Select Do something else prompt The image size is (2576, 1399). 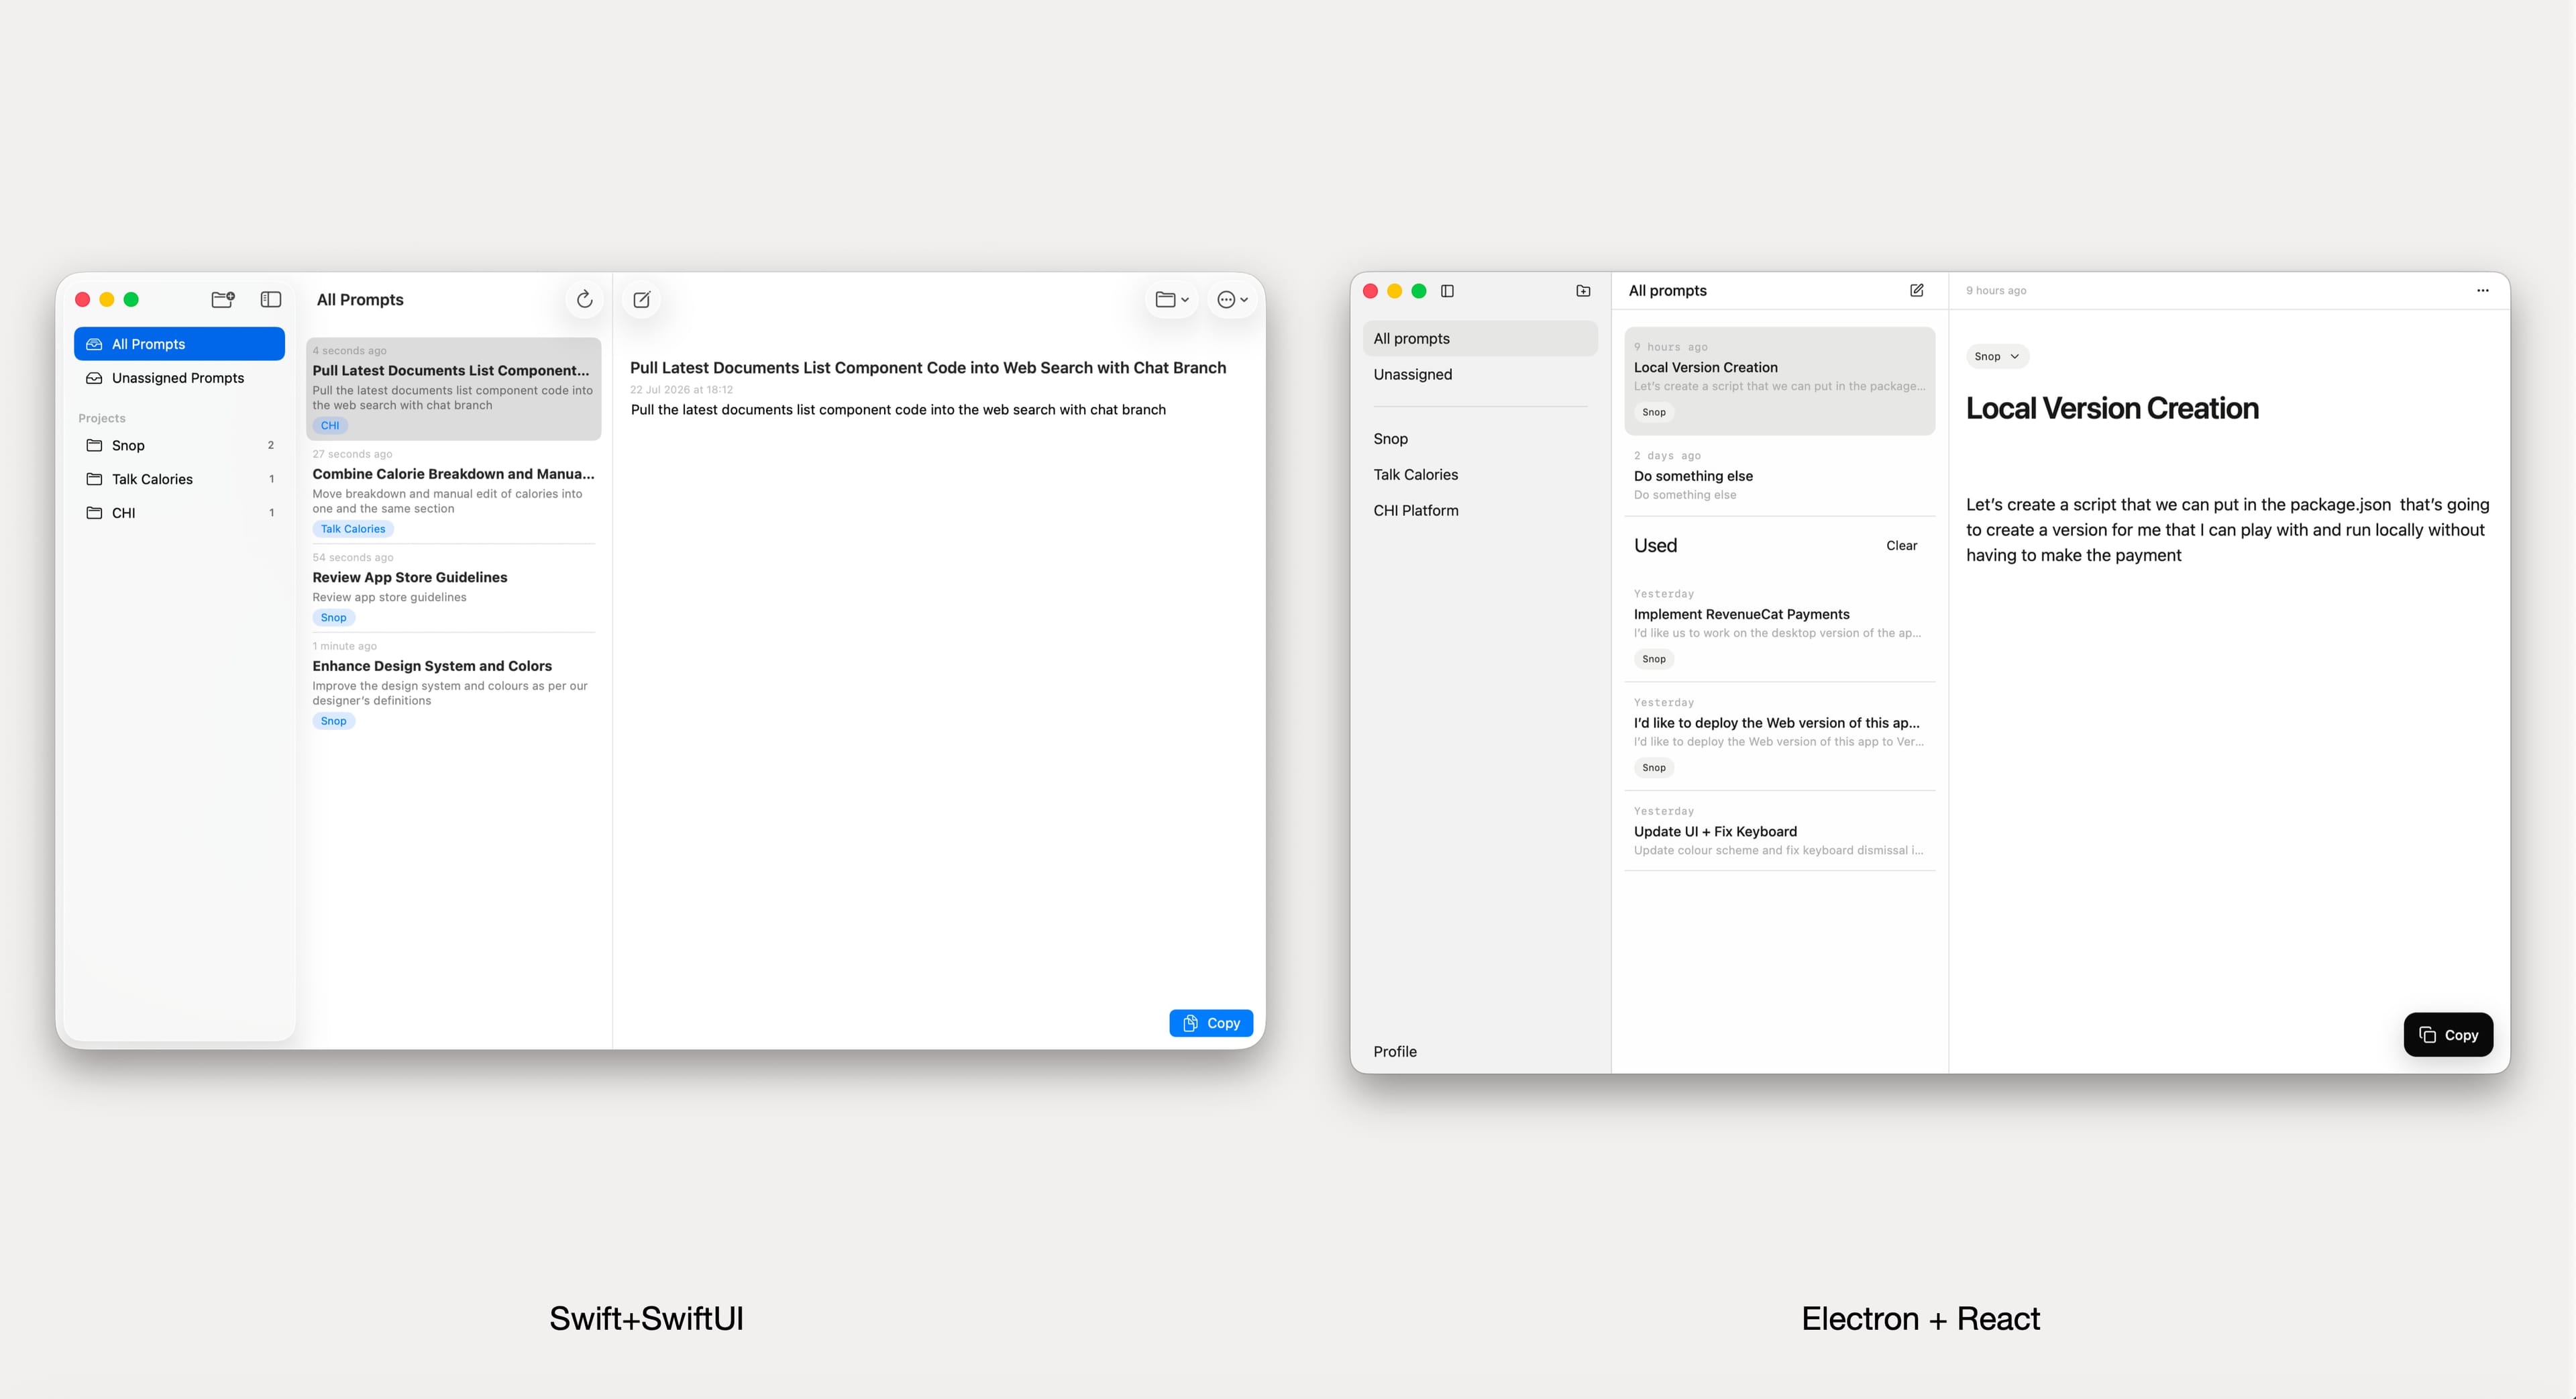click(x=1780, y=476)
